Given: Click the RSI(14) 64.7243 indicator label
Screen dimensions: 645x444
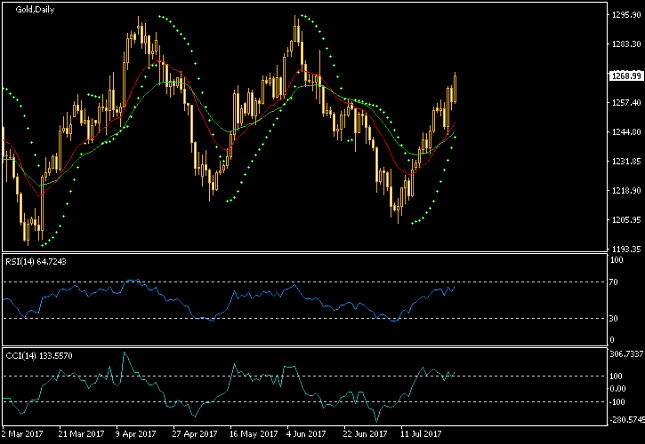Looking at the screenshot, I should (36, 262).
